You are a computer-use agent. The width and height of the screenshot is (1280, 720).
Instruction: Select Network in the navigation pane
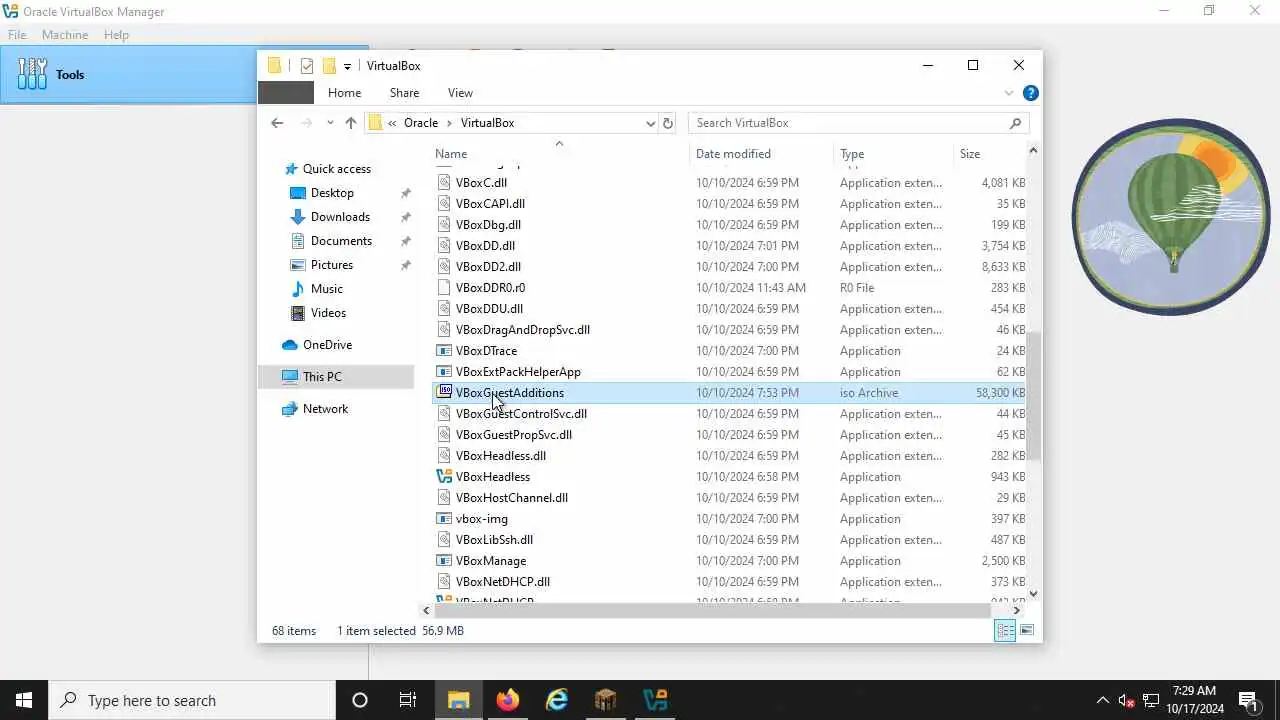pyautogui.click(x=325, y=409)
